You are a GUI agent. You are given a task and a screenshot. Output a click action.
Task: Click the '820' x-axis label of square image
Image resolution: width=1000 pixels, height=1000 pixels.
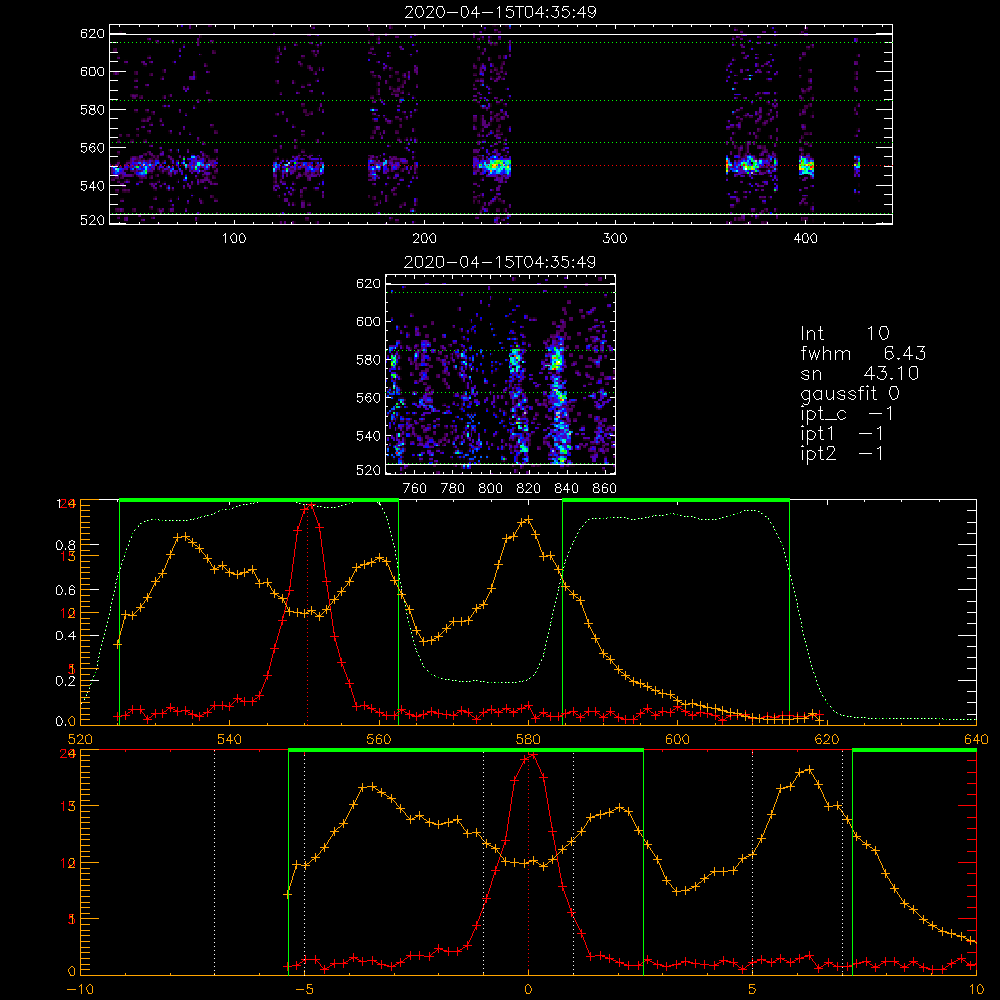tap(529, 489)
